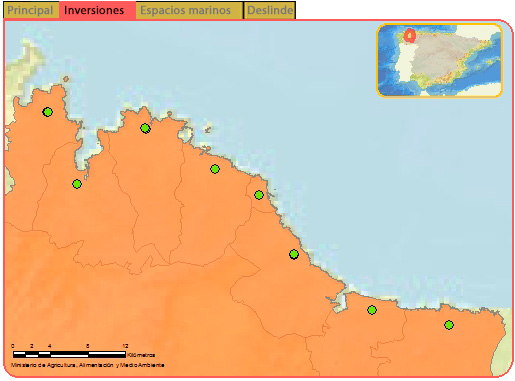This screenshot has width=515, height=381.
Task: Select the green marker in the small coastal municipality
Action: pyautogui.click(x=259, y=195)
